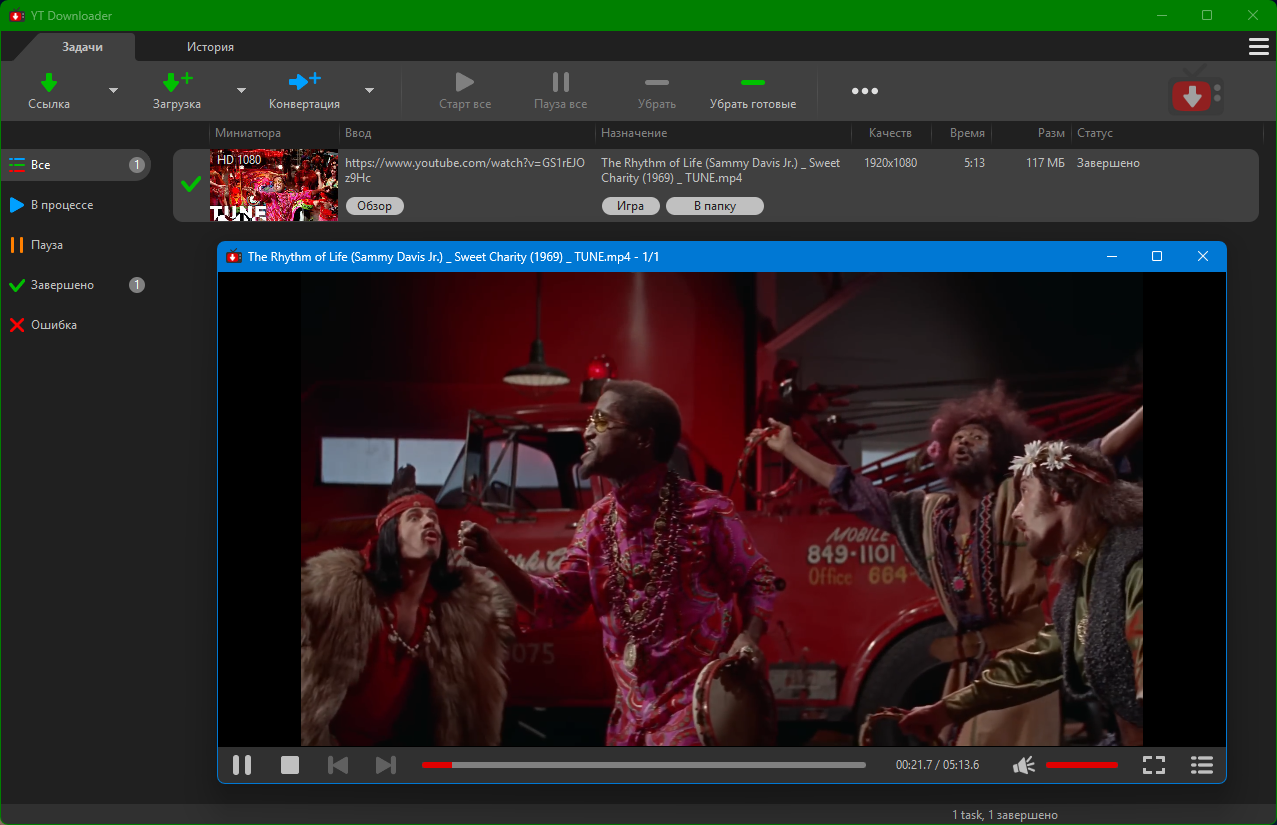Pause the playing video
The image size is (1277, 825).
point(242,765)
